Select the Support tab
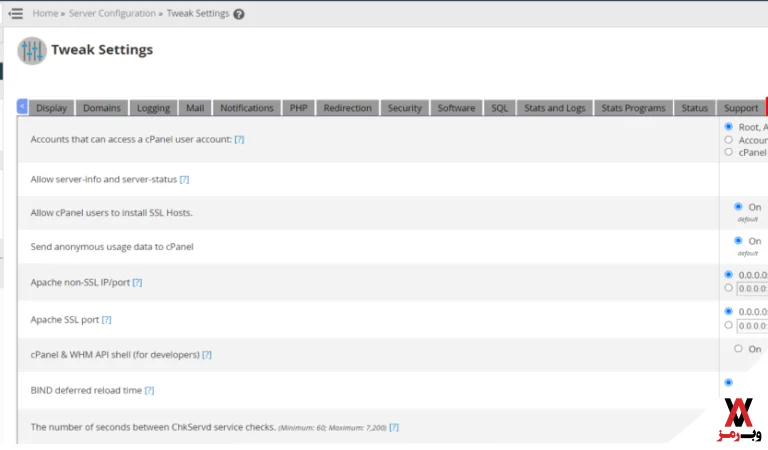The image size is (768, 450). [x=741, y=108]
